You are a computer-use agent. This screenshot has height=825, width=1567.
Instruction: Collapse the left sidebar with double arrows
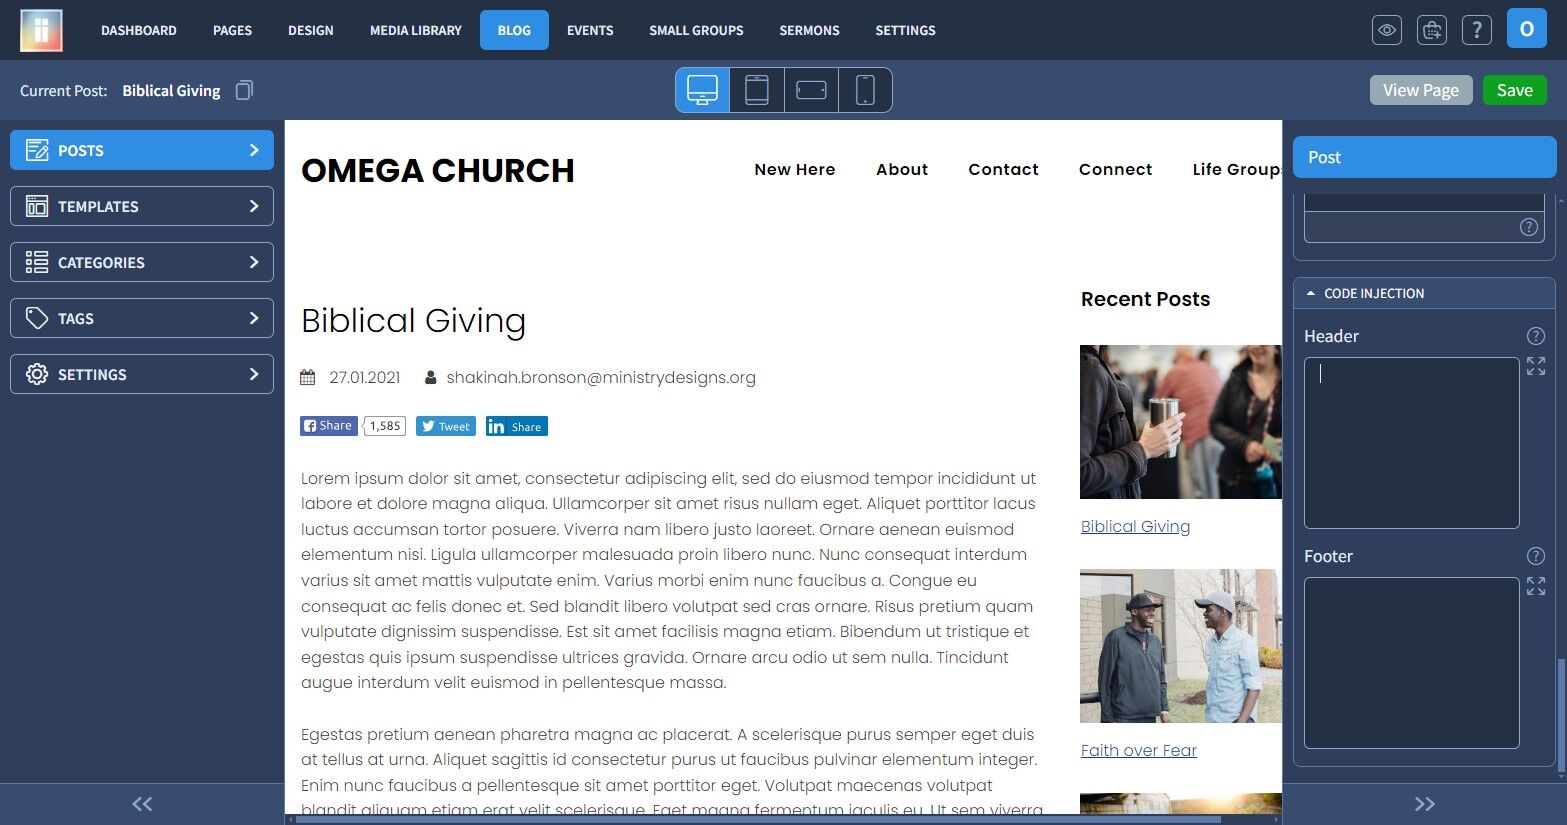click(142, 804)
